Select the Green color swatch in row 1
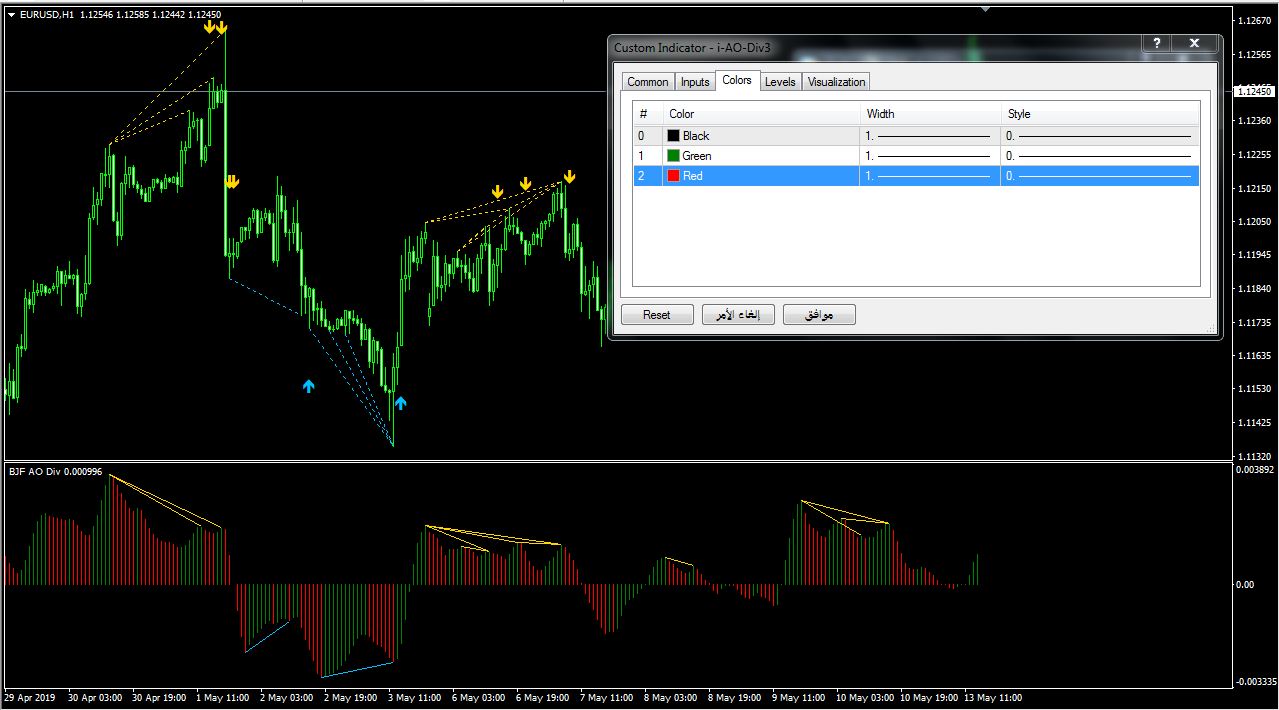This screenshot has width=1279, height=710. click(x=674, y=156)
